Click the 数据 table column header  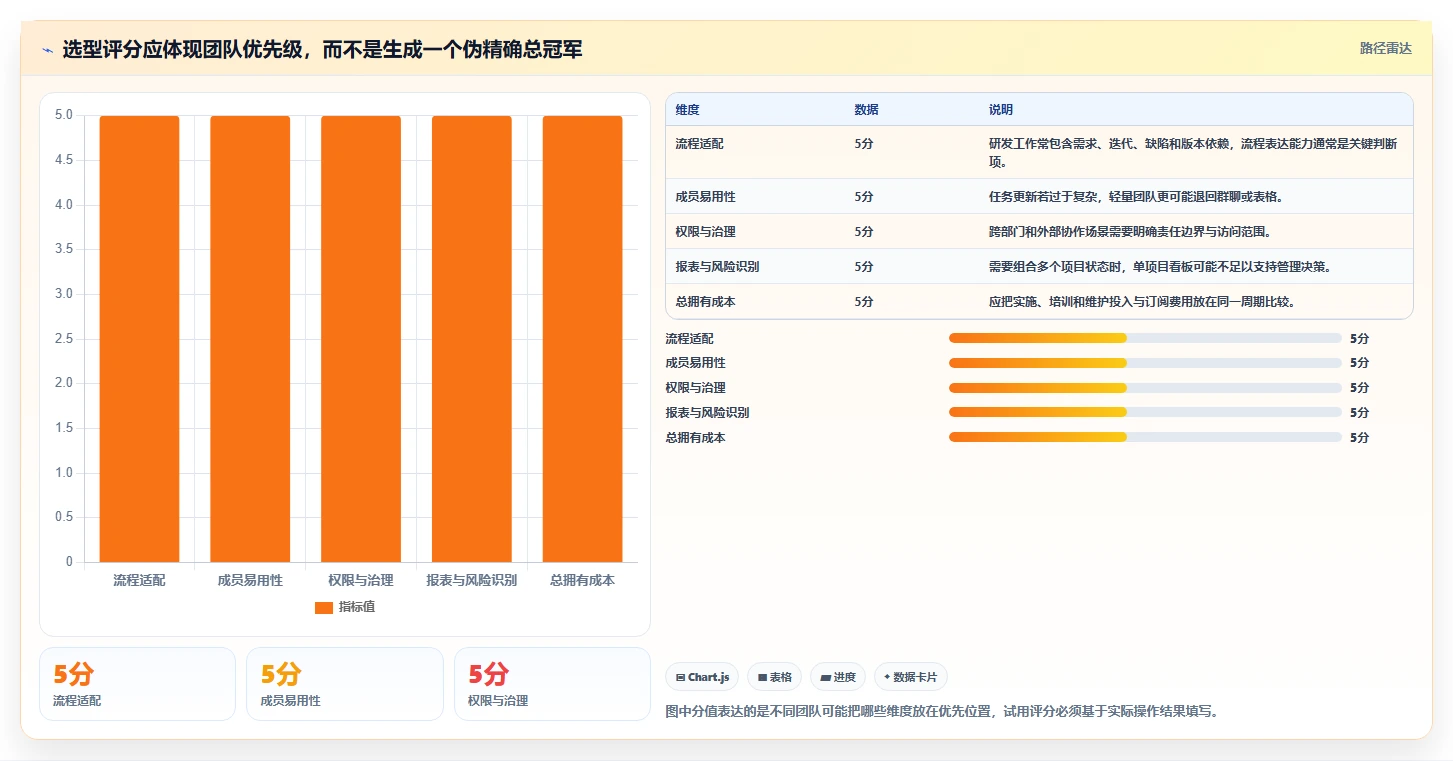866,110
